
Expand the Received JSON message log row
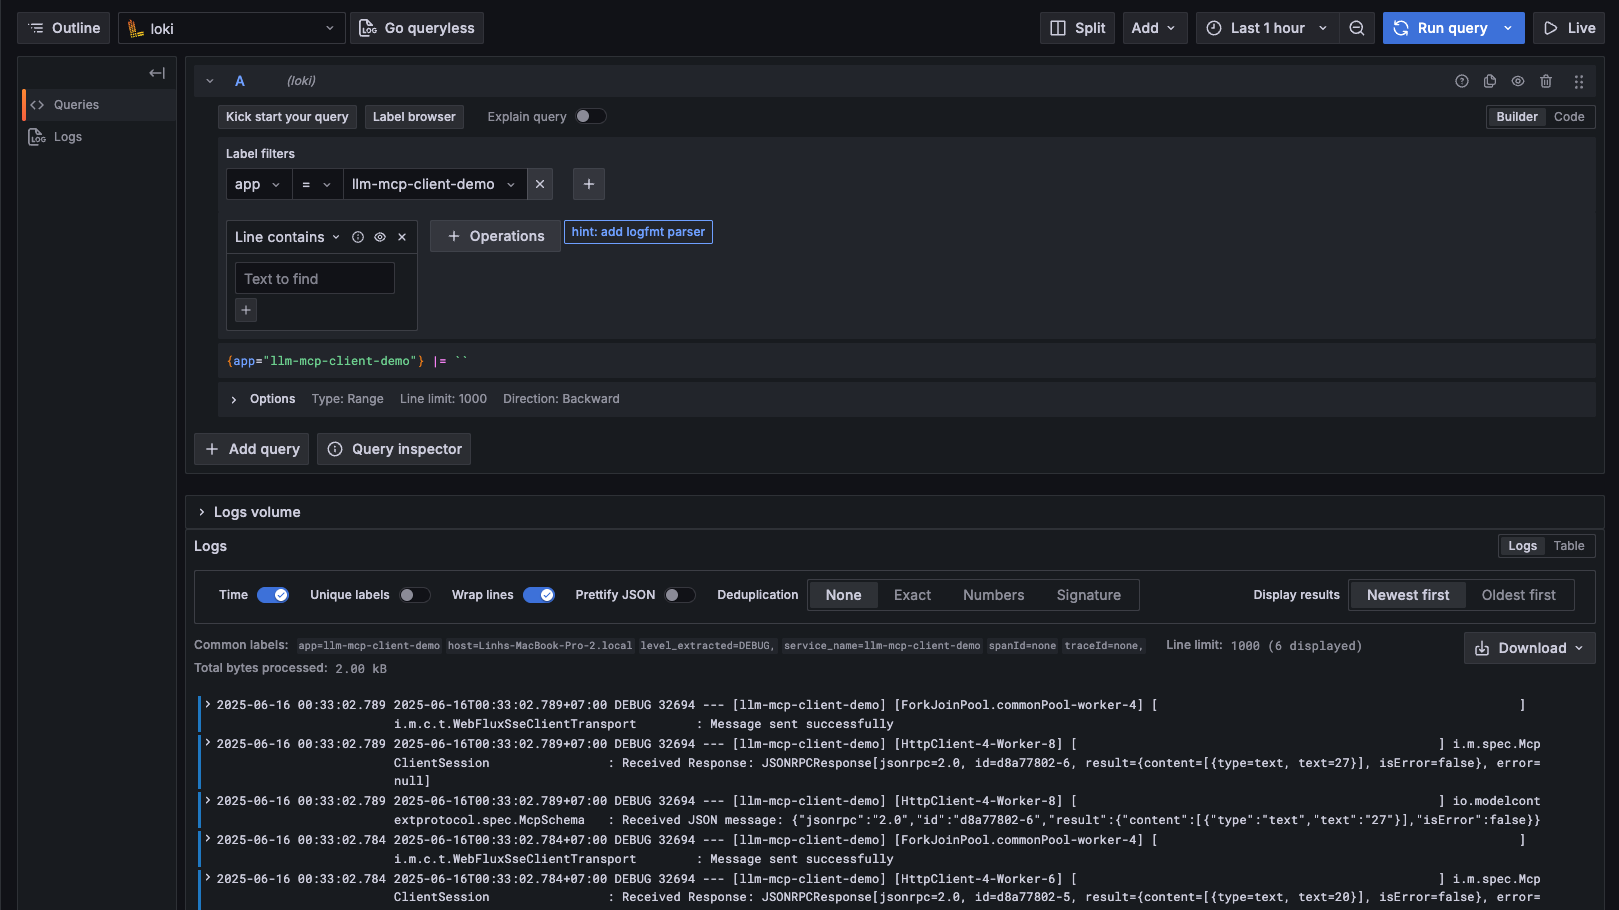pos(208,800)
